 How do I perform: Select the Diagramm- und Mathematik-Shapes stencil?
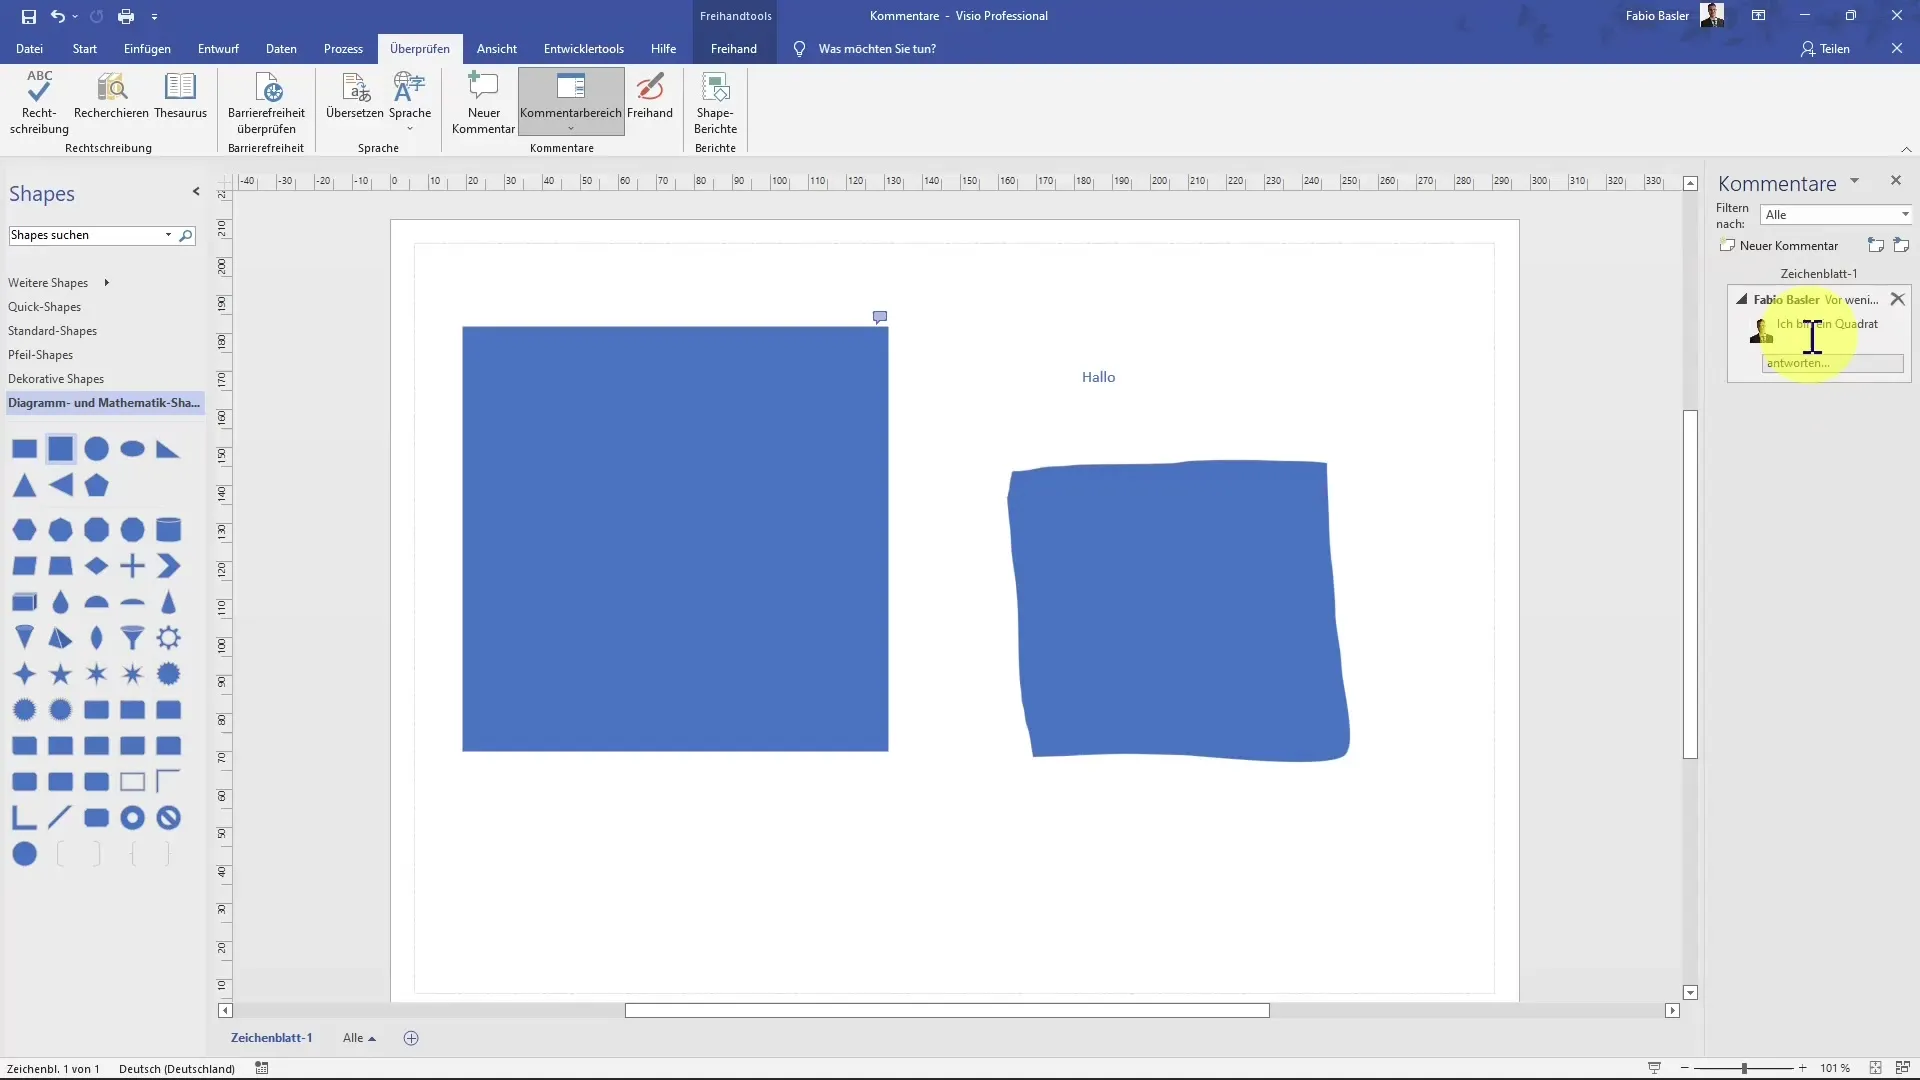104,403
